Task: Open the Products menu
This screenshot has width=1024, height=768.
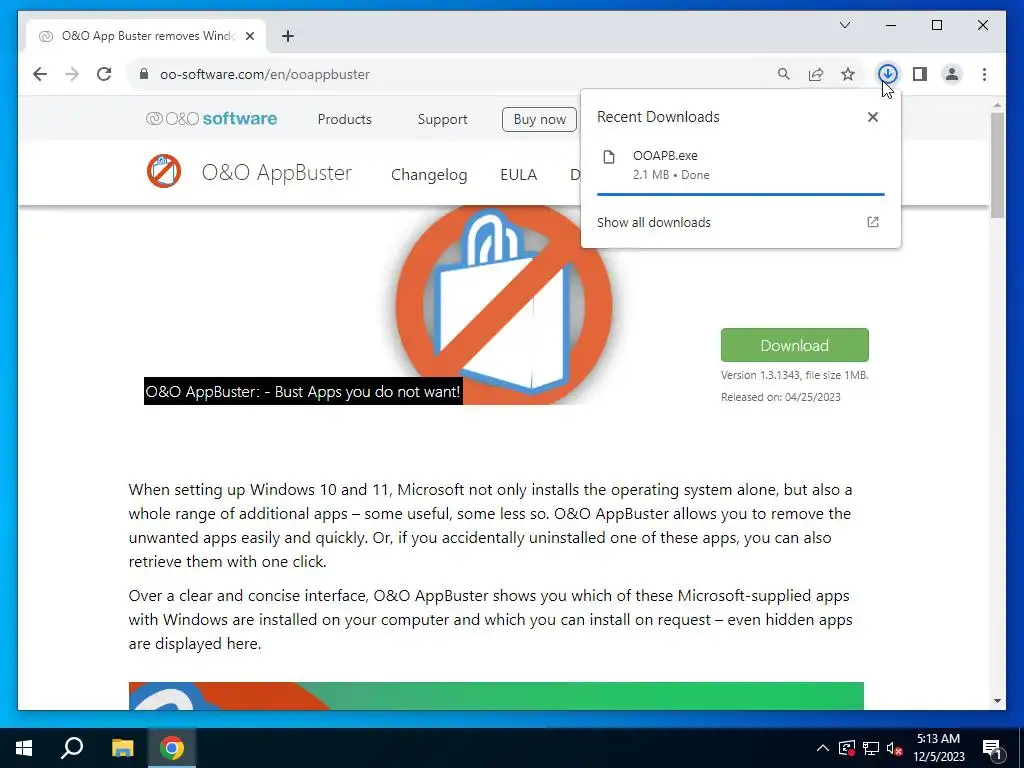Action: [344, 119]
